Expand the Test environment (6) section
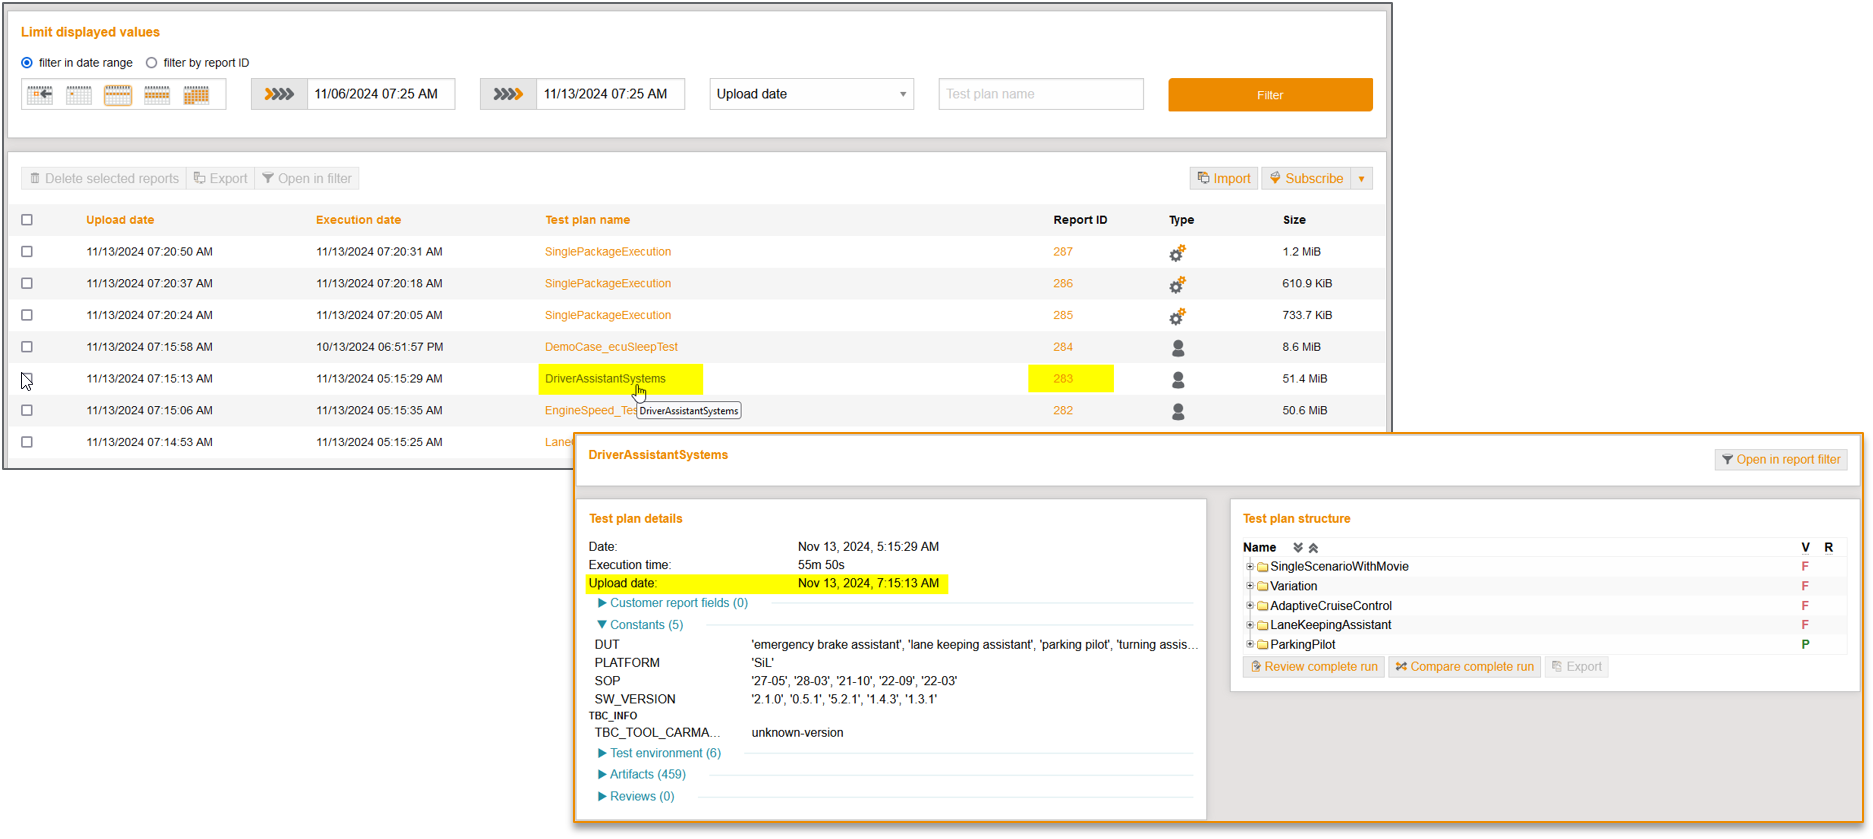The width and height of the screenshot is (1873, 839). pos(664,753)
